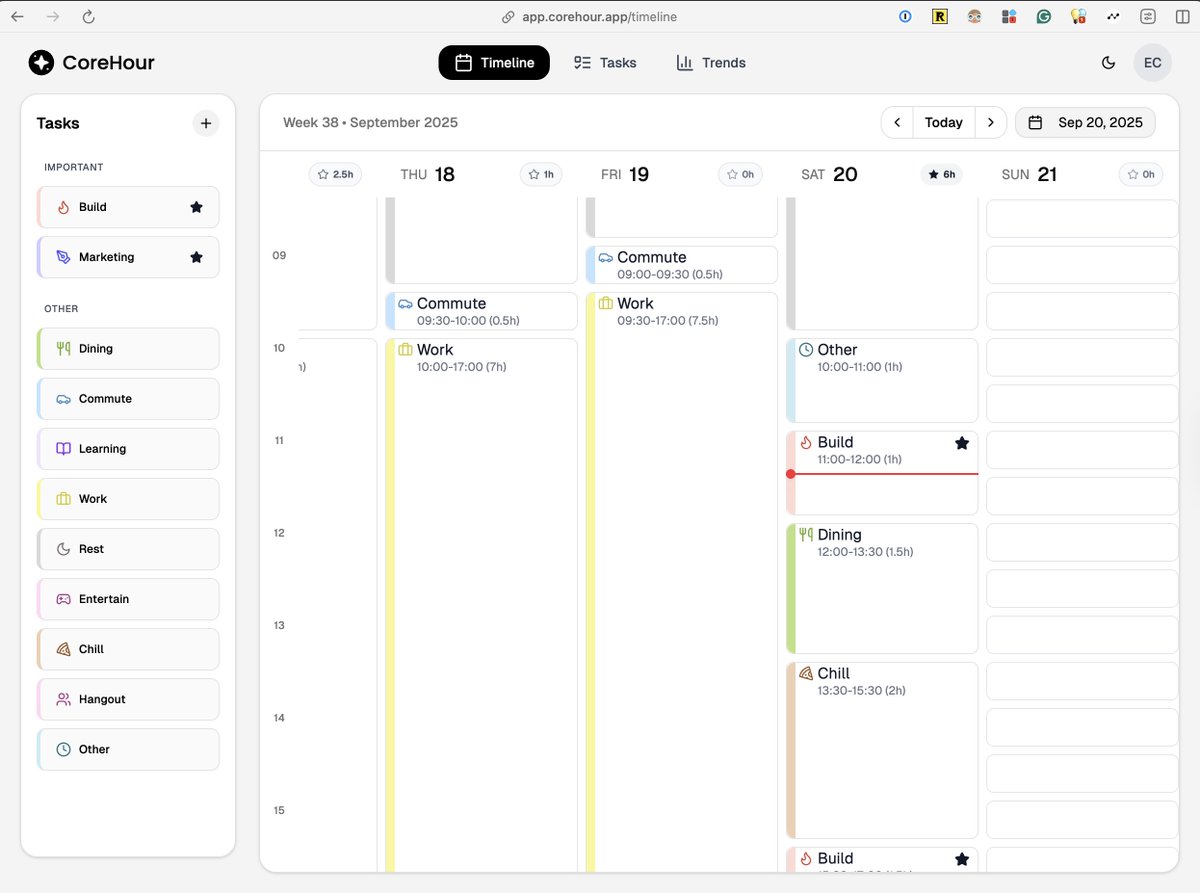Click the Commute car icon in sidebar
This screenshot has height=893, width=1200.
[x=63, y=399]
